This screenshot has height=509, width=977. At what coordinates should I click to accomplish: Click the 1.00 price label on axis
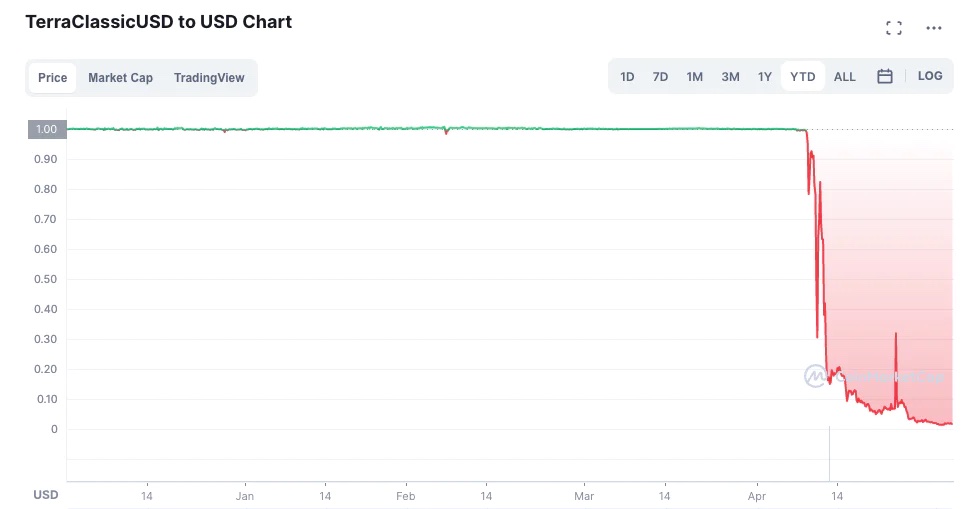point(46,129)
